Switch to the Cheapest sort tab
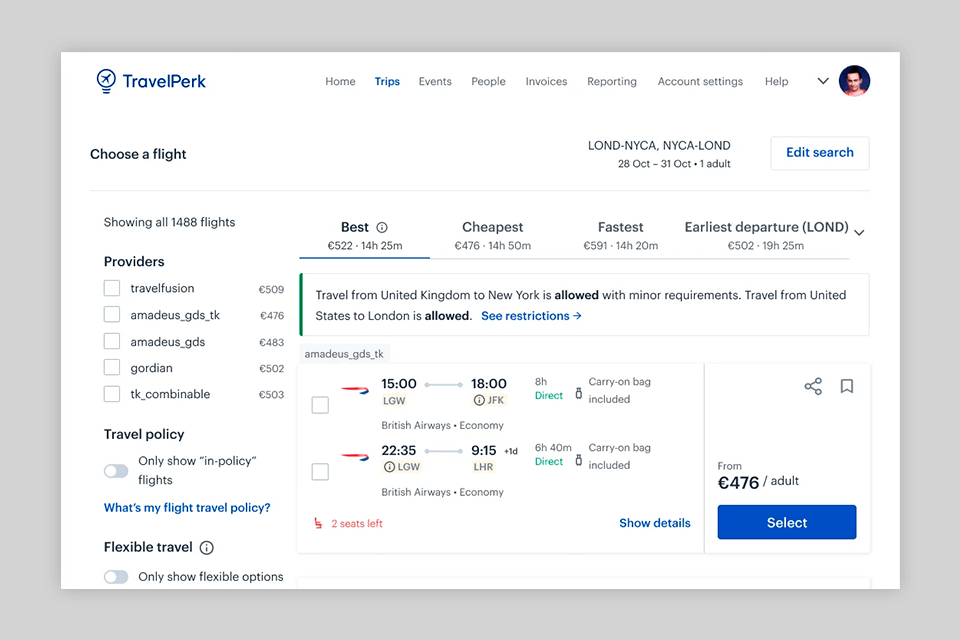The image size is (960, 640). (493, 236)
